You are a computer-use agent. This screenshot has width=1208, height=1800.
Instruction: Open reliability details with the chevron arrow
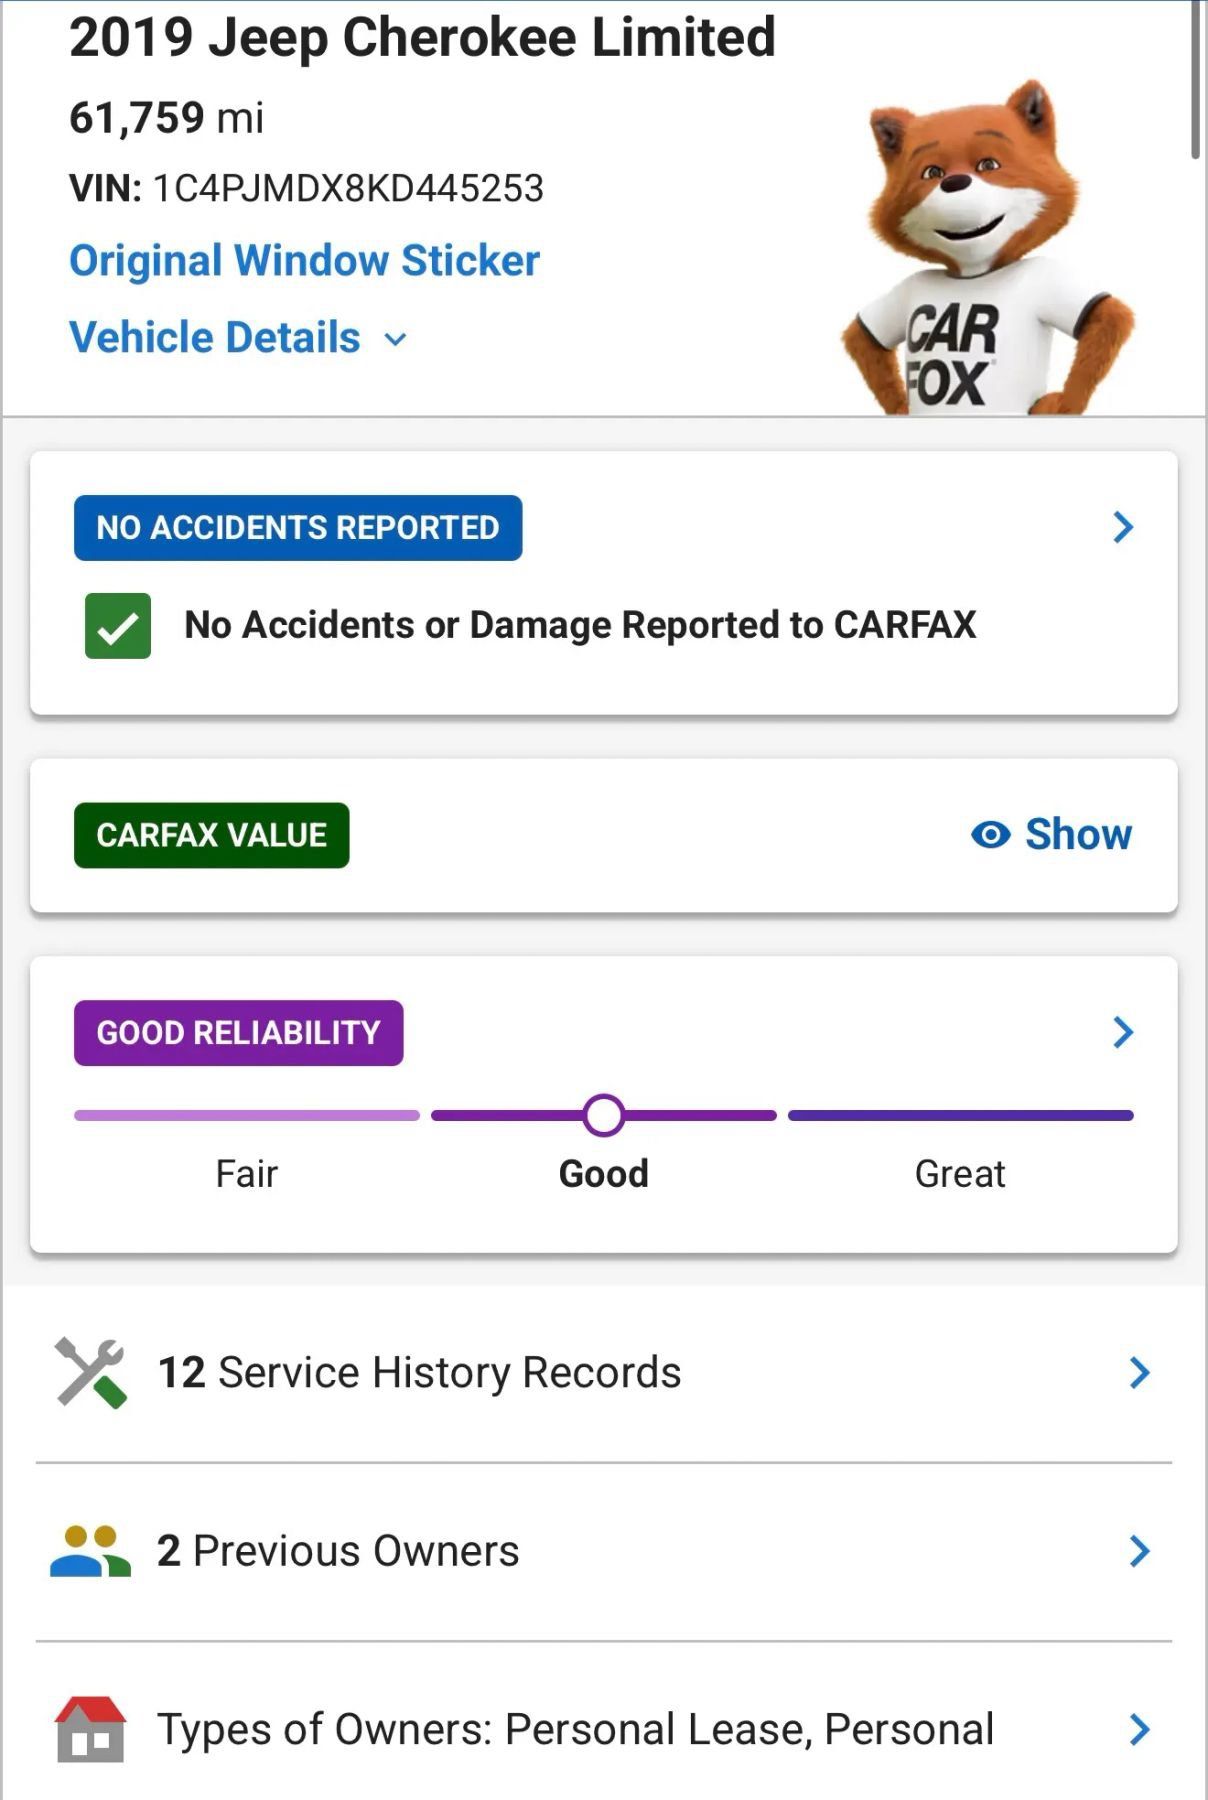tap(1123, 1032)
